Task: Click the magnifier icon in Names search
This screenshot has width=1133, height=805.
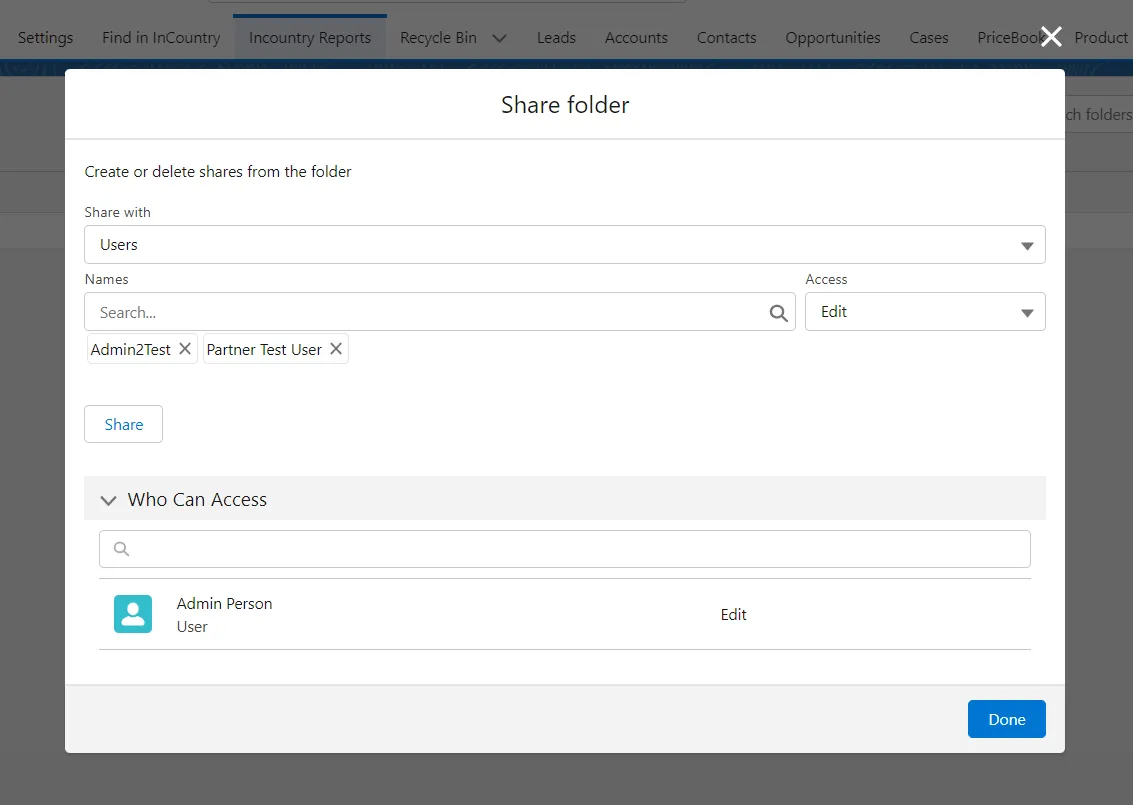Action: click(778, 313)
